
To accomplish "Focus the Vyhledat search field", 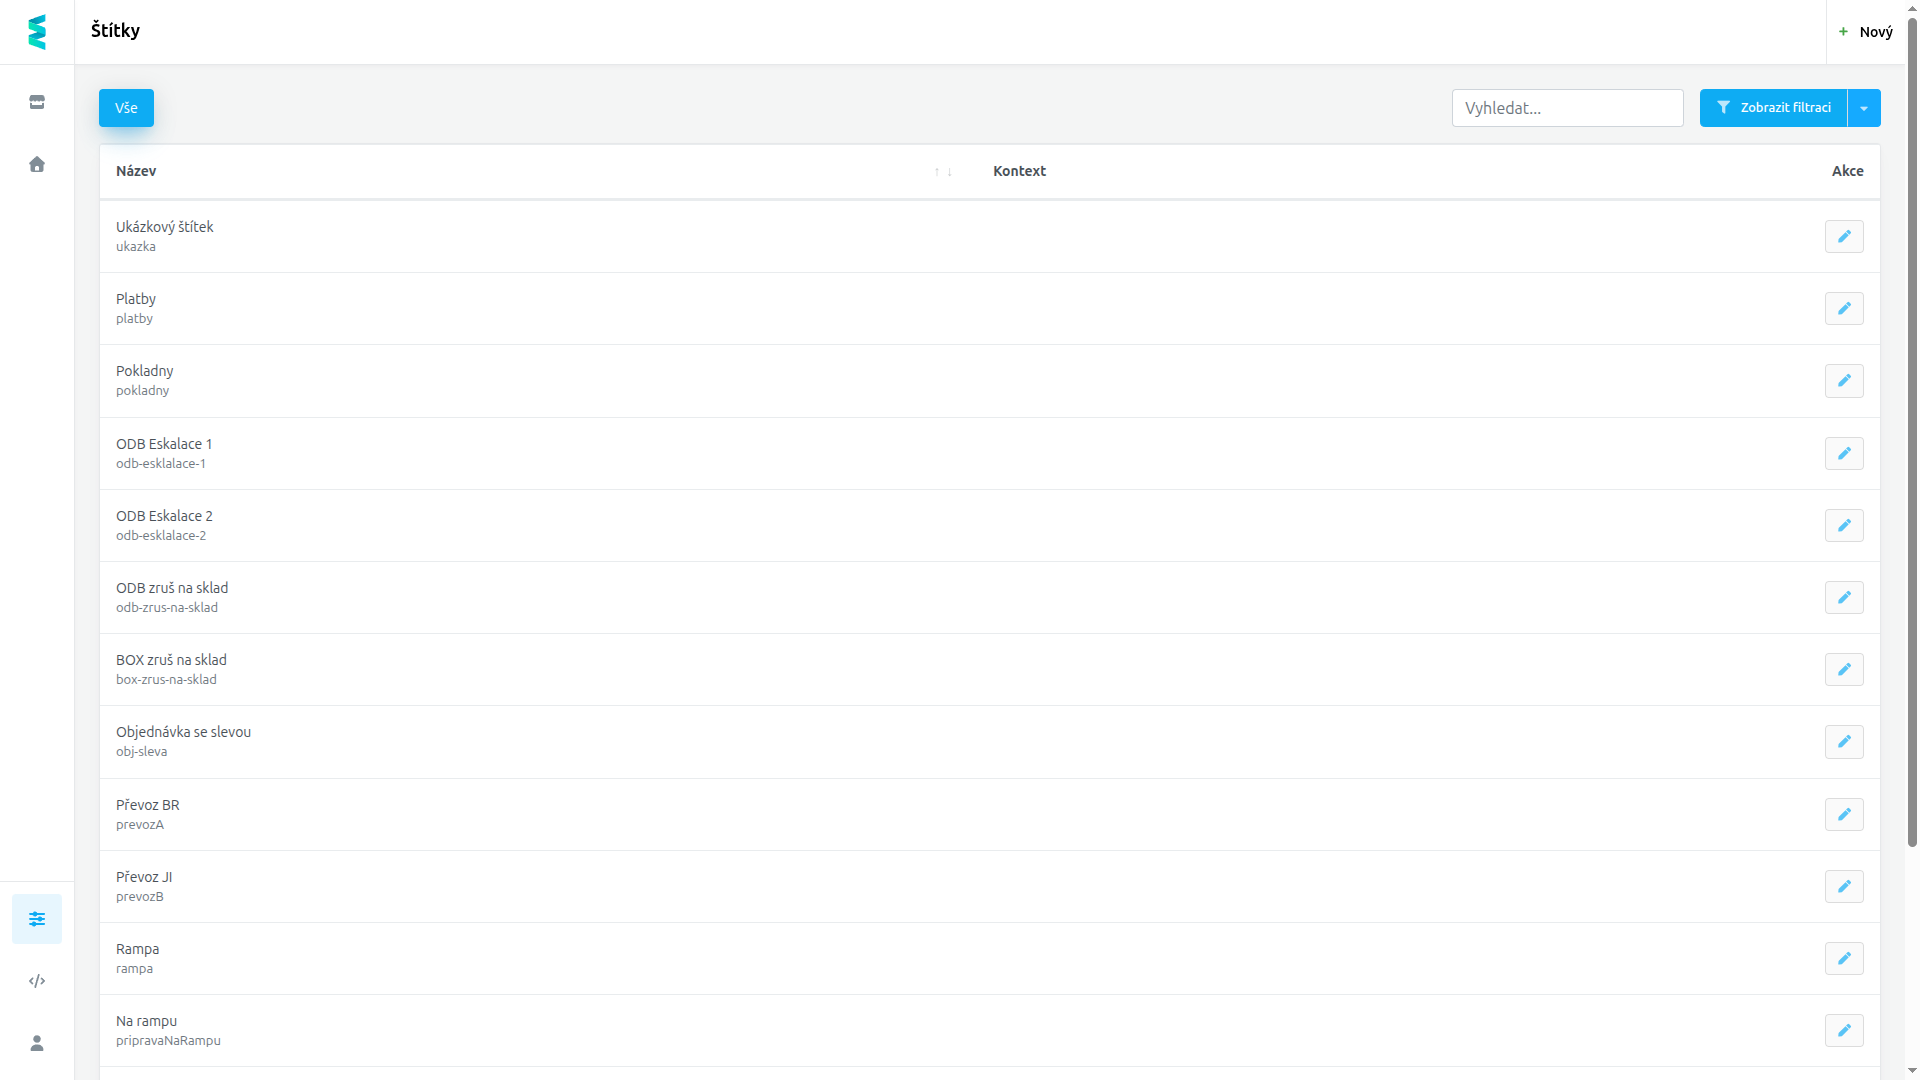I will pos(1567,108).
